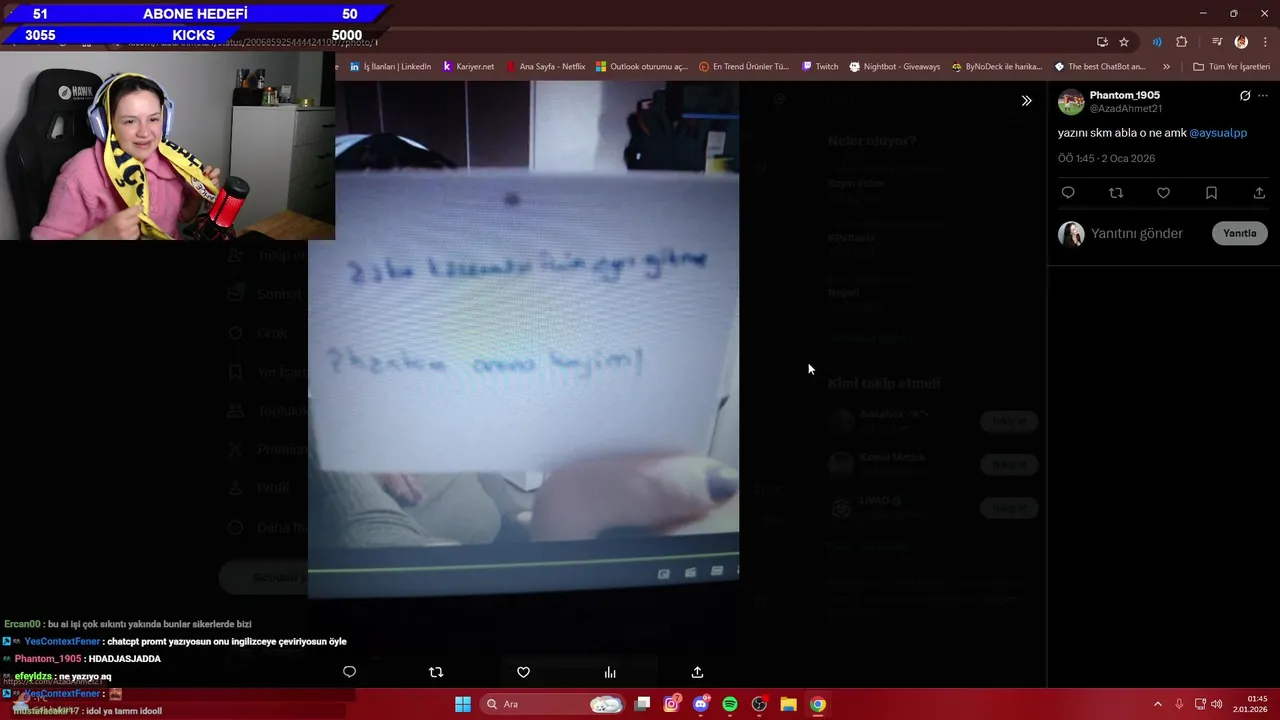Open Instagram from the taskbar
Image resolution: width=1280 pixels, height=720 pixels.
point(672,704)
